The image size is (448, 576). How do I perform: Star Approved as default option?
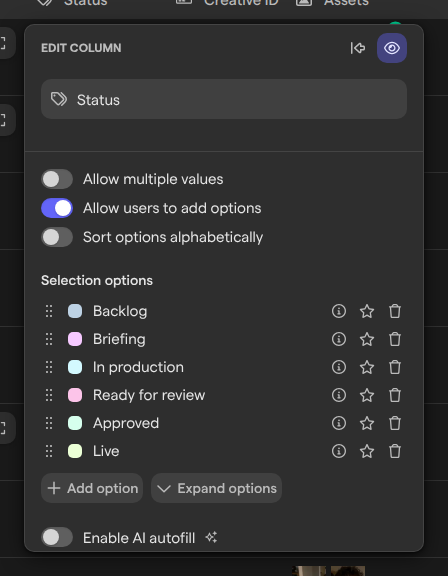pos(367,423)
